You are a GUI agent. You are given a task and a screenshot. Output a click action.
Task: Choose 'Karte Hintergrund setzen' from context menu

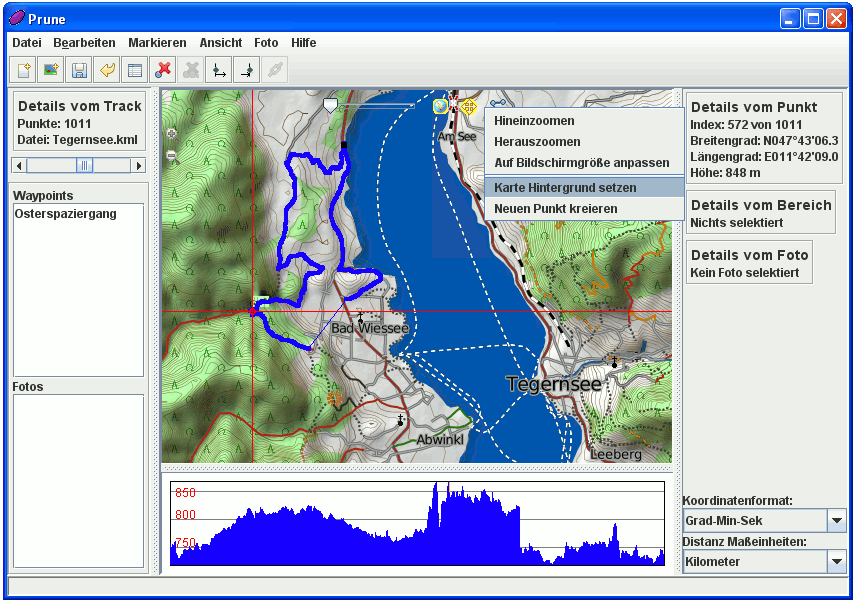[x=565, y=188]
